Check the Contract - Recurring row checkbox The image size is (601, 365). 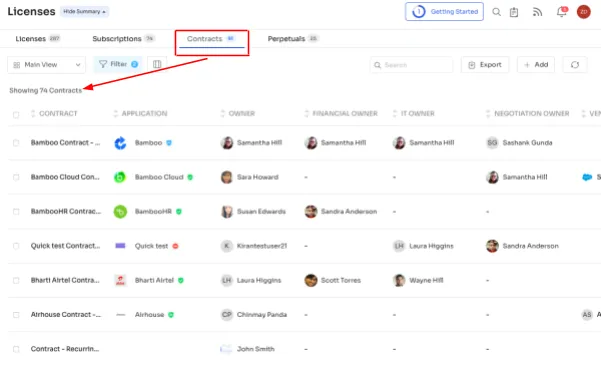point(16,349)
